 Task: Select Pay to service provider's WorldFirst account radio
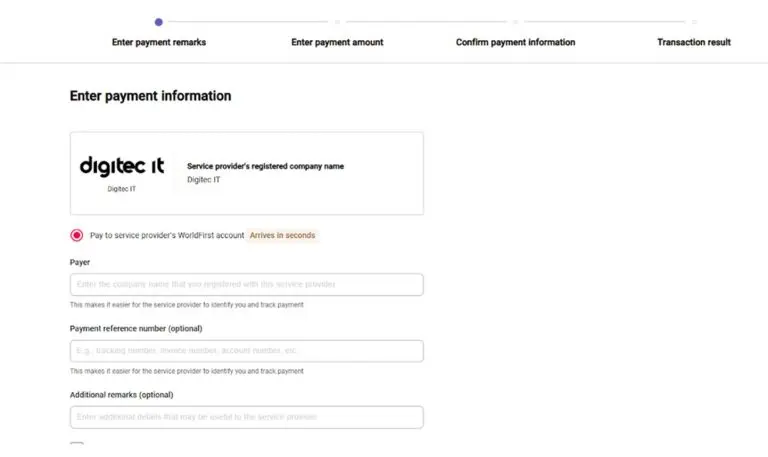pos(76,235)
